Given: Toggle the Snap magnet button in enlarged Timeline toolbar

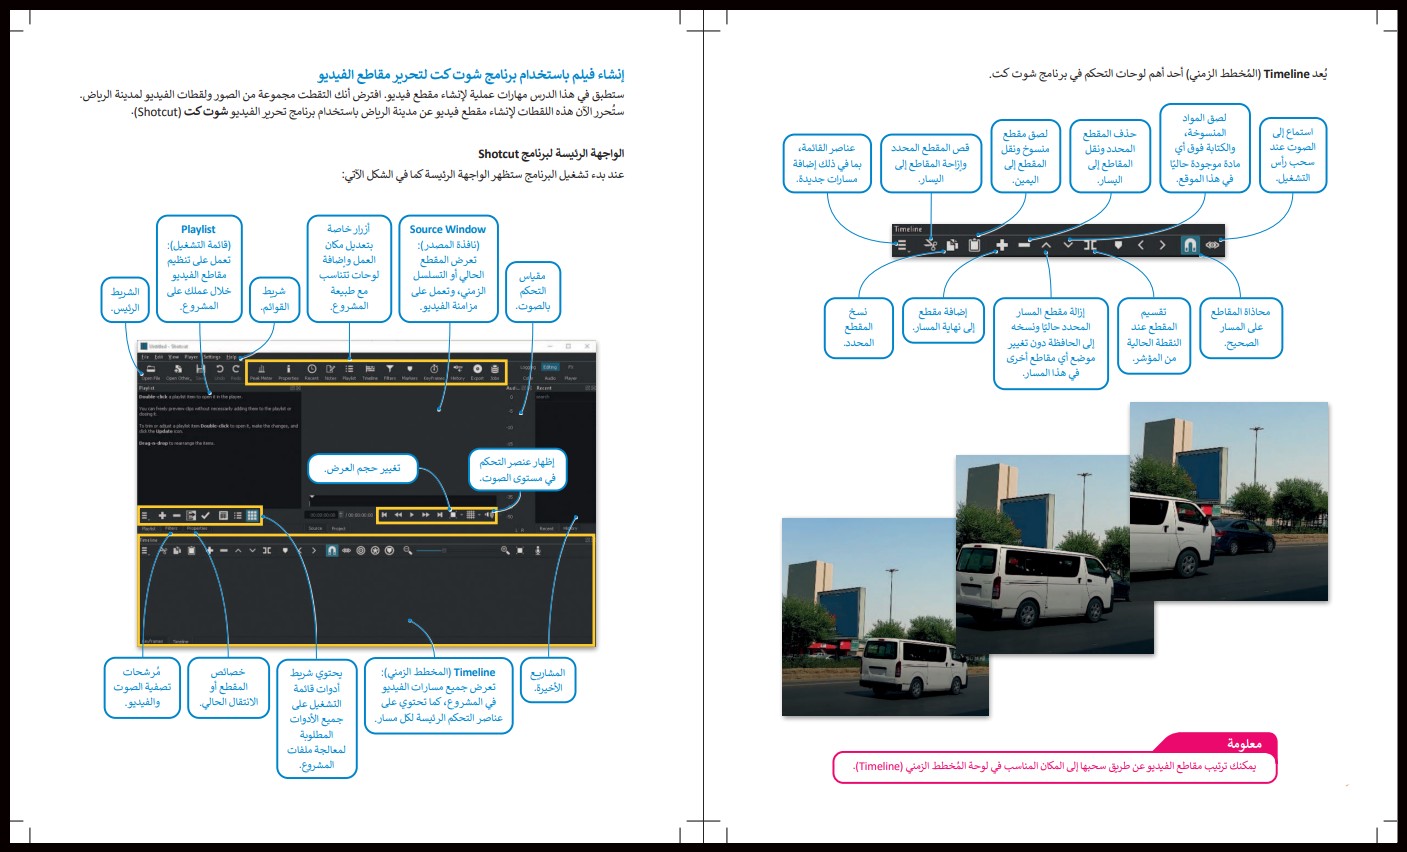Looking at the screenshot, I should [1189, 244].
